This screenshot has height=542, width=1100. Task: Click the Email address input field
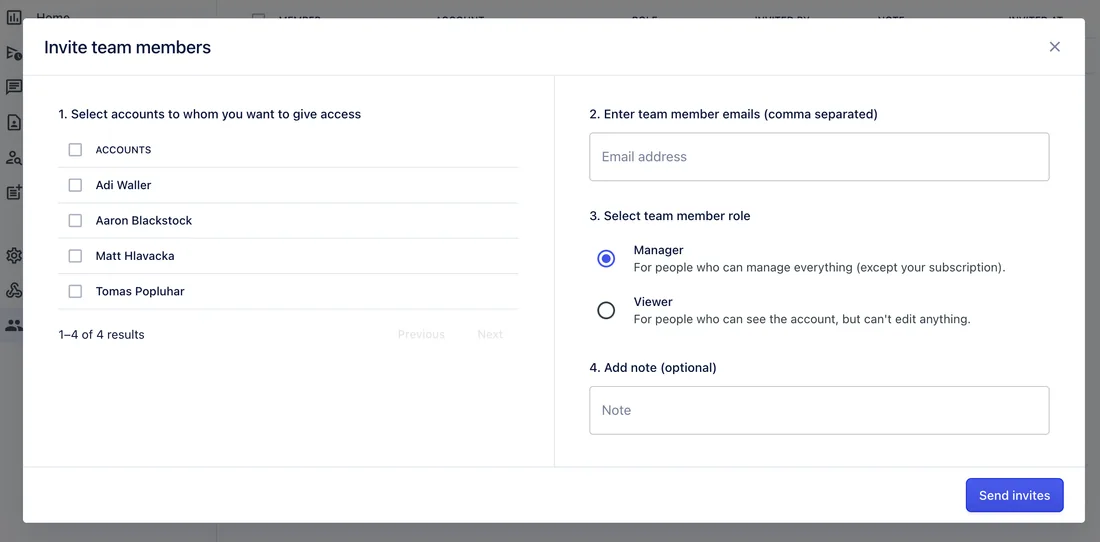[819, 157]
